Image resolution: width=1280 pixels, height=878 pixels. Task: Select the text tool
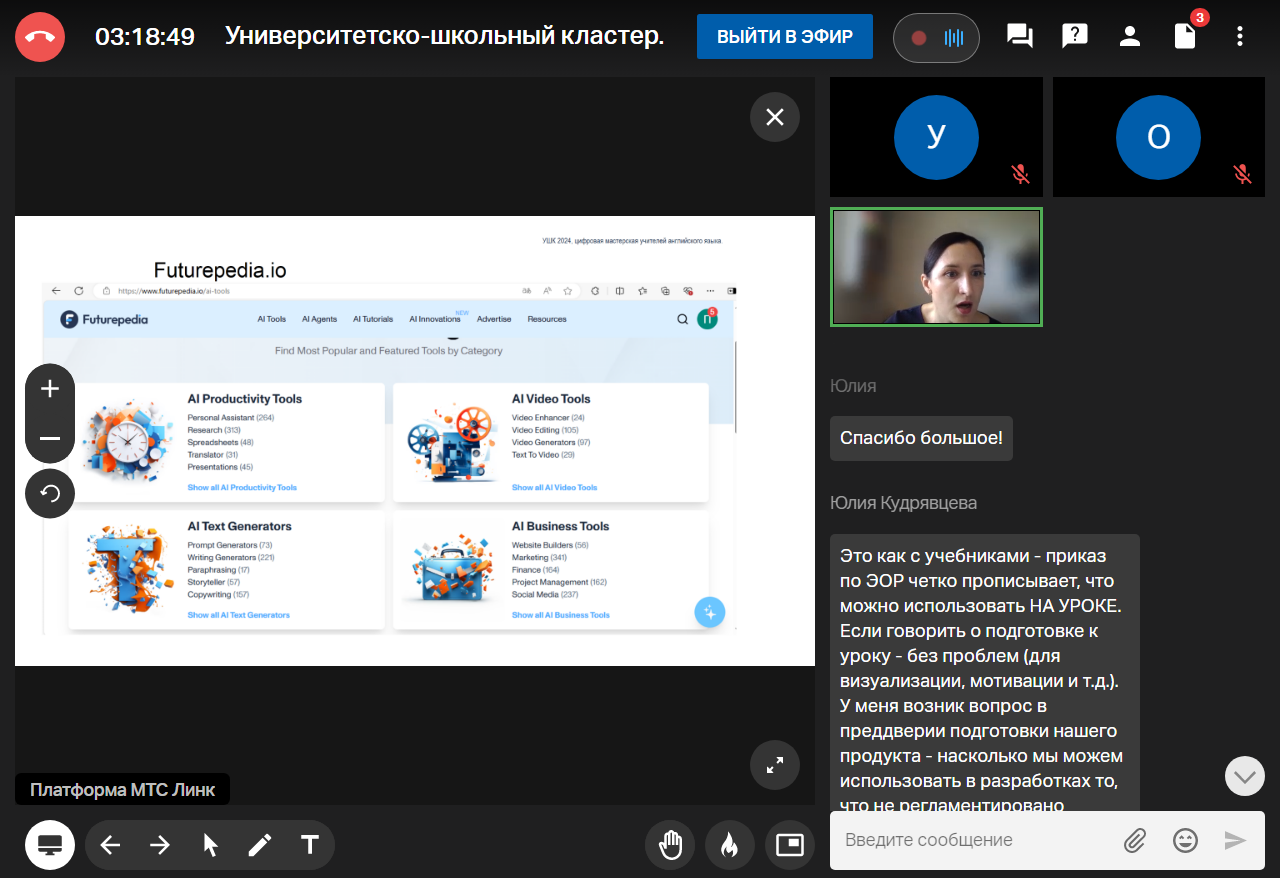click(310, 845)
